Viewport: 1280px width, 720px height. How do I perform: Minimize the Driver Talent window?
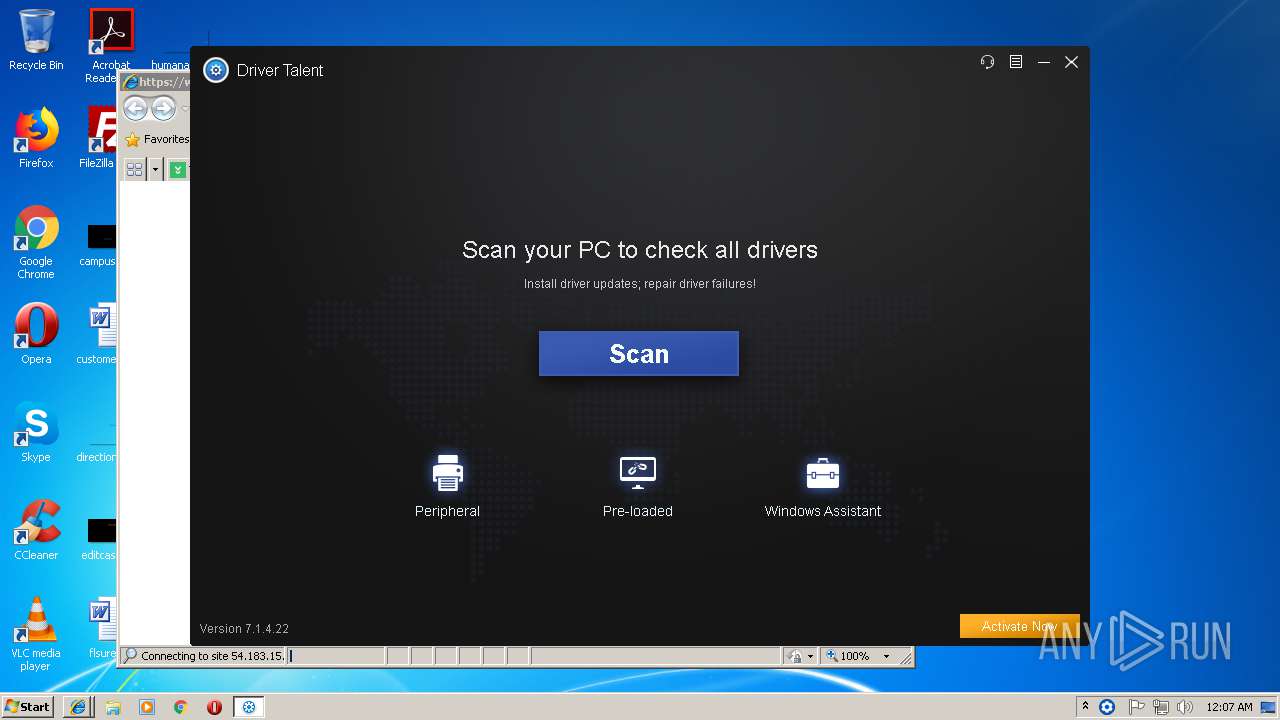1043,62
